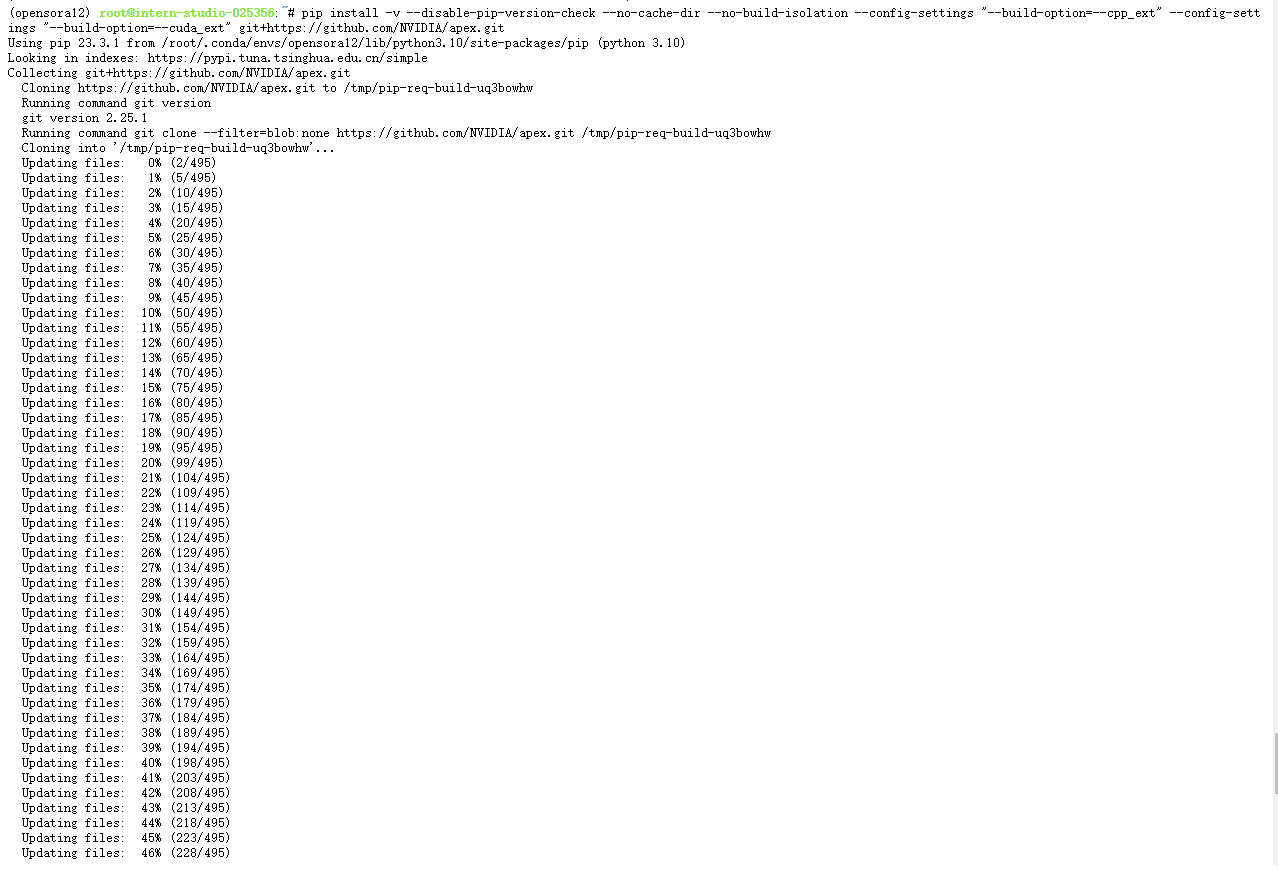Click 'Updating files: 30% (149/495)' line
1278x874 pixels.
126,613
